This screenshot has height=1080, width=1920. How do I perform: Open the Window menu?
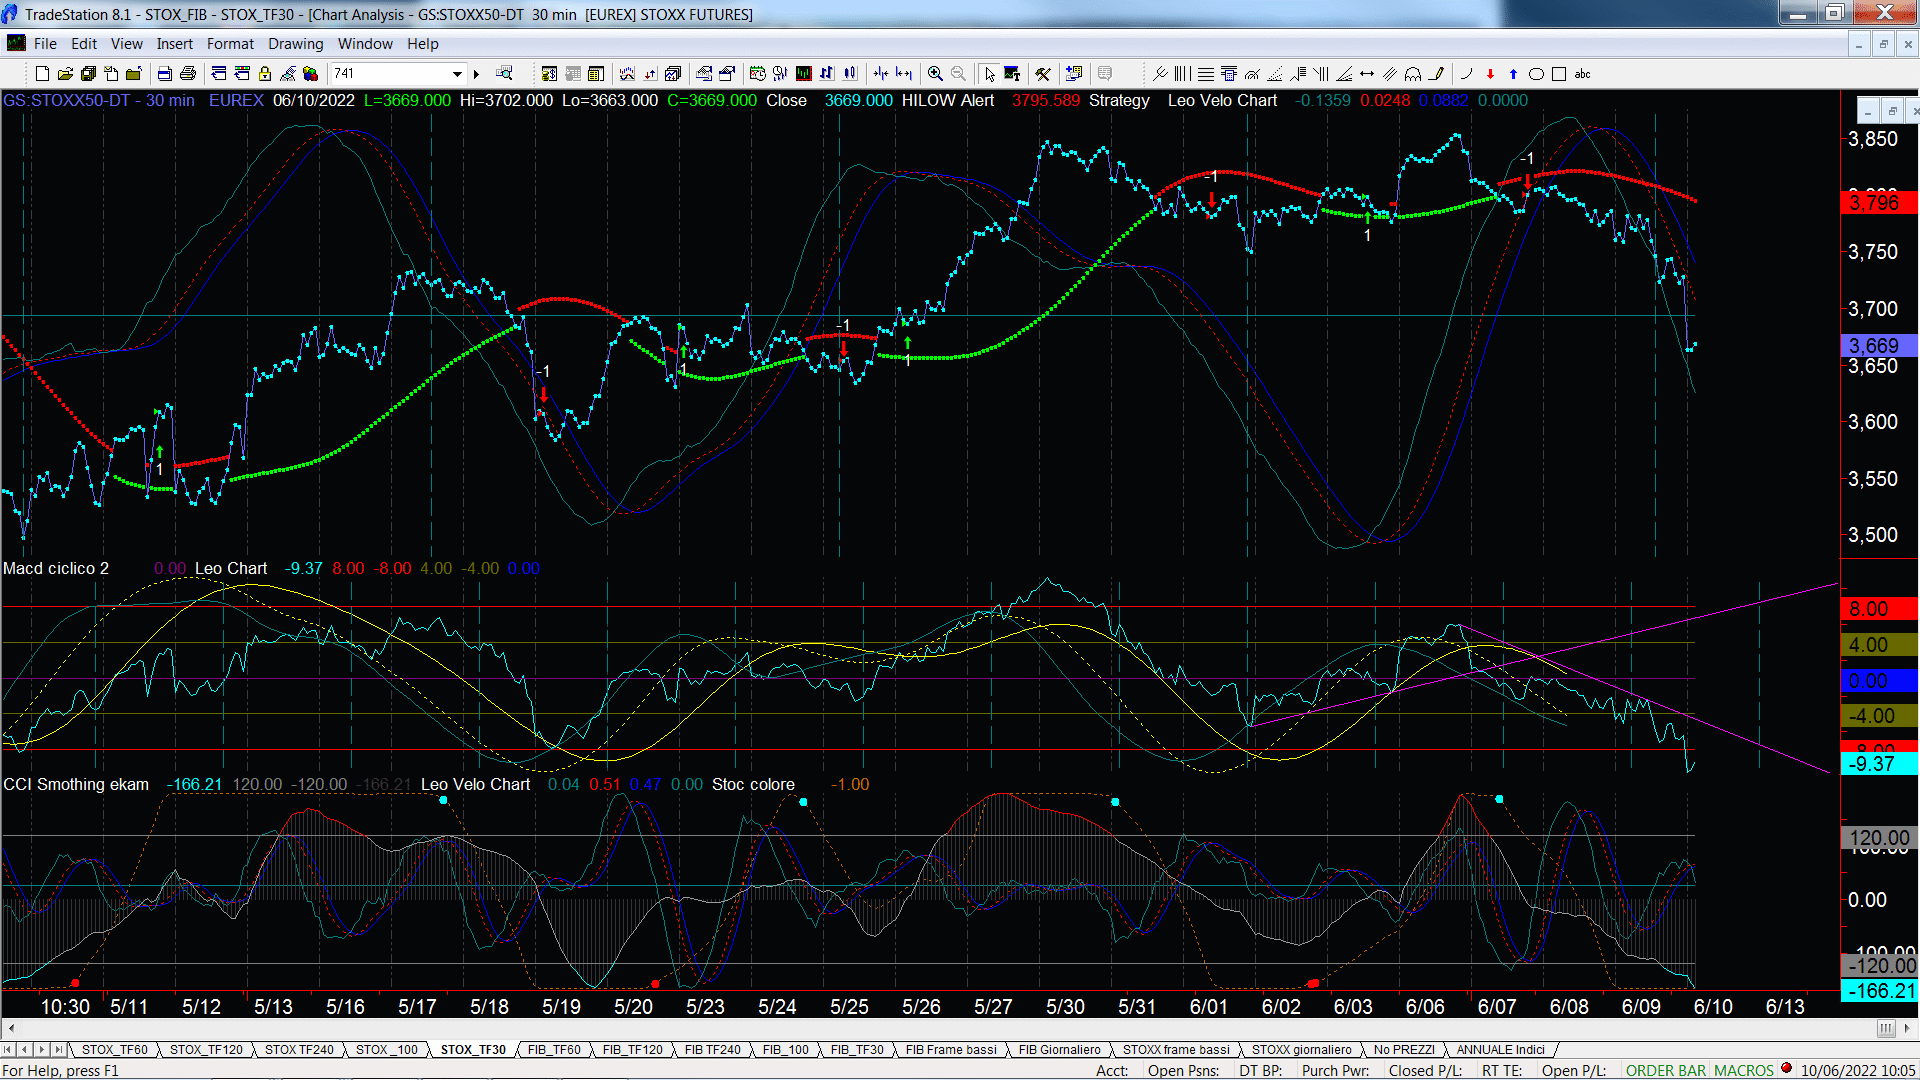[x=365, y=44]
